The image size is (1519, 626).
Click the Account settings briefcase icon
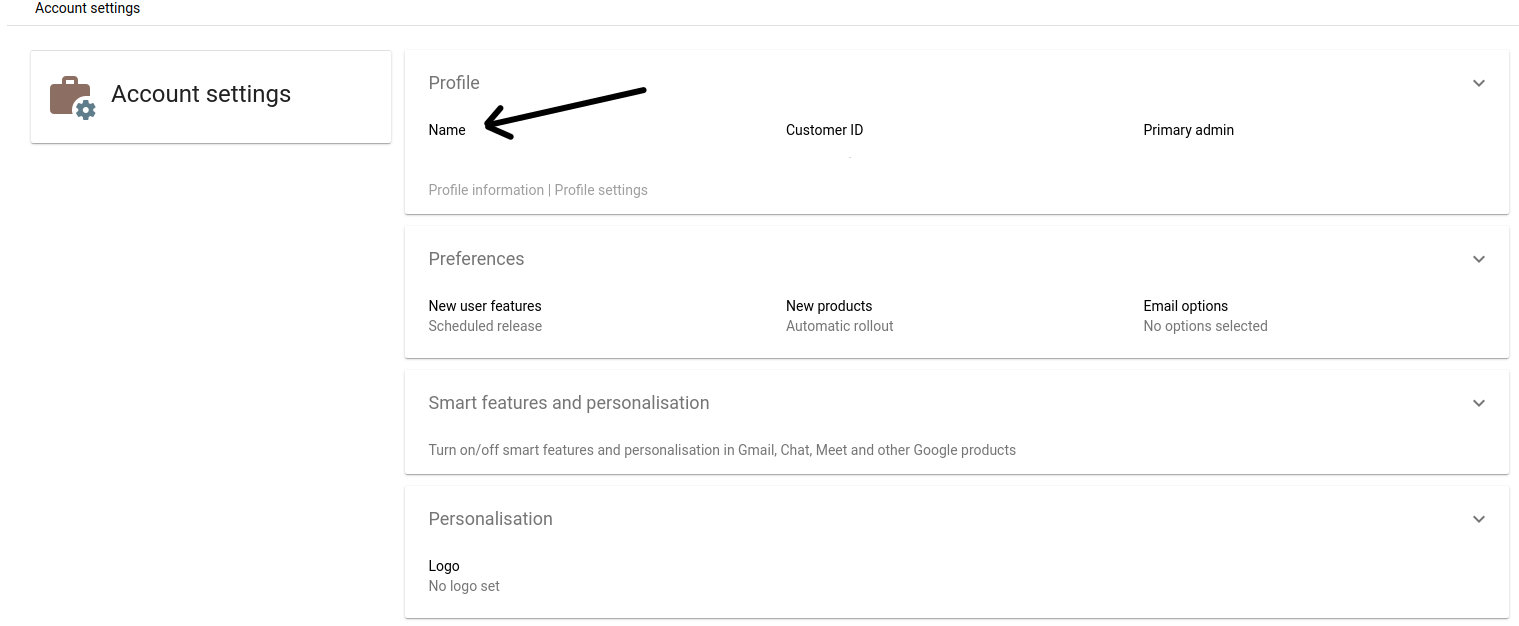68,93
